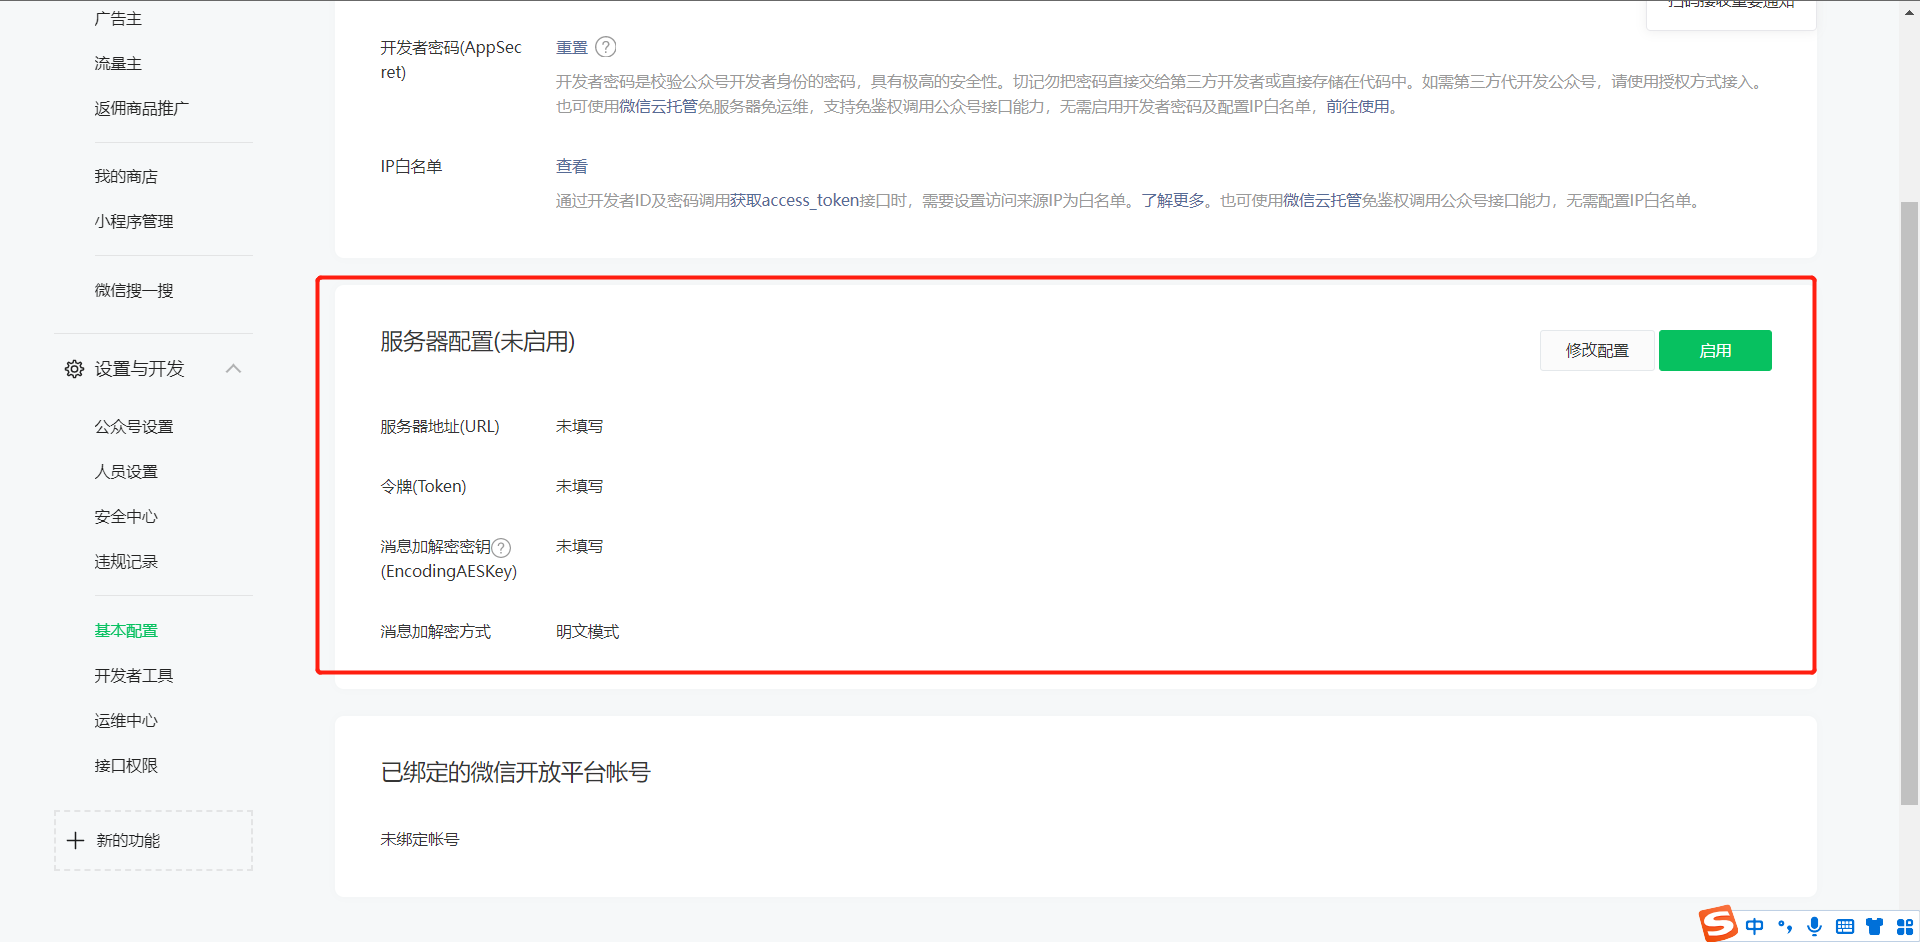Click the help icon beside 重置
1920x942 pixels.
pos(606,47)
